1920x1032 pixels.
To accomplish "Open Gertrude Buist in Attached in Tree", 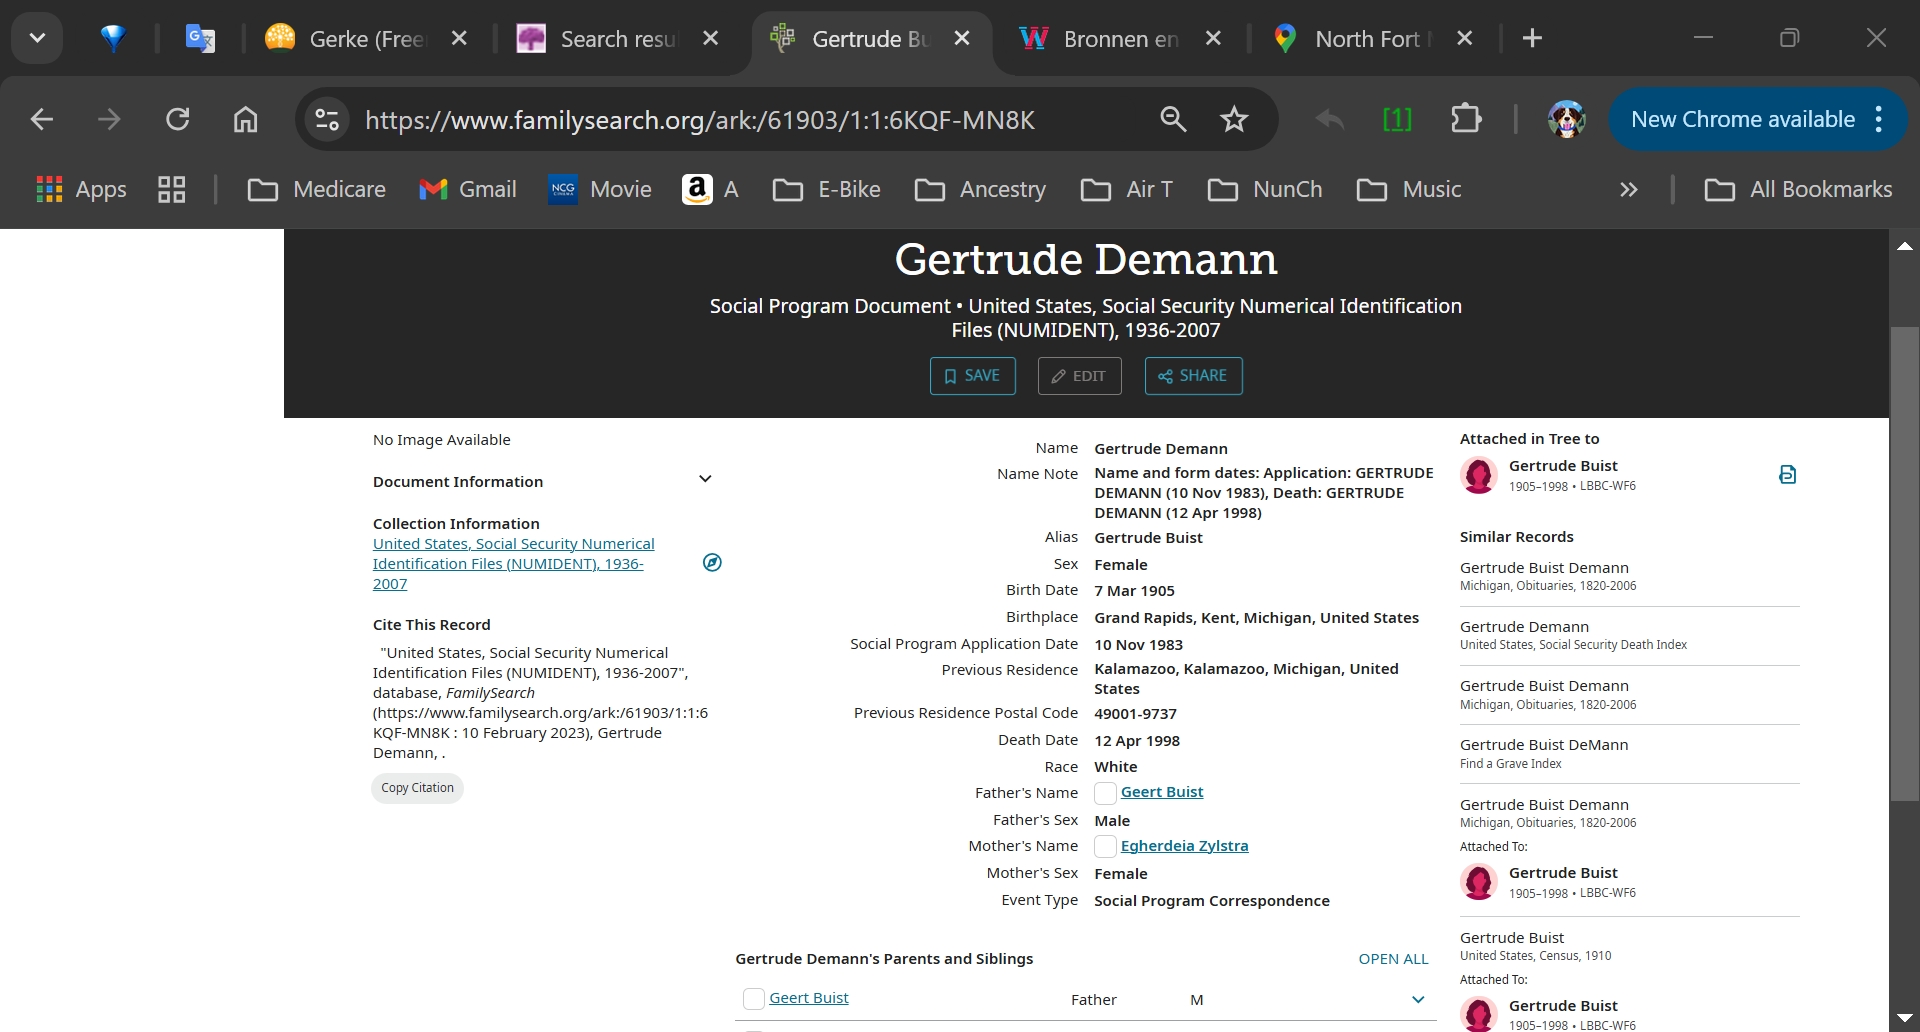I will tap(1563, 466).
